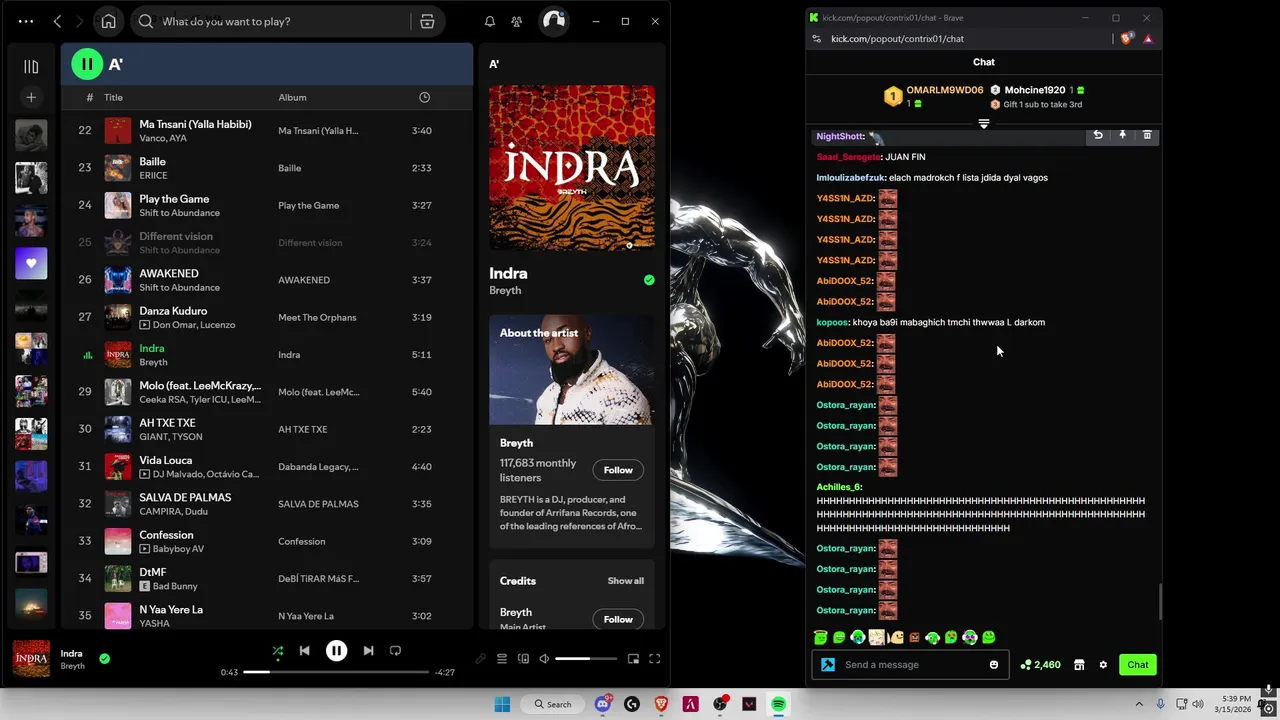Collapse Kick chat leaderboard arrow
1280x720 pixels.
[984, 124]
